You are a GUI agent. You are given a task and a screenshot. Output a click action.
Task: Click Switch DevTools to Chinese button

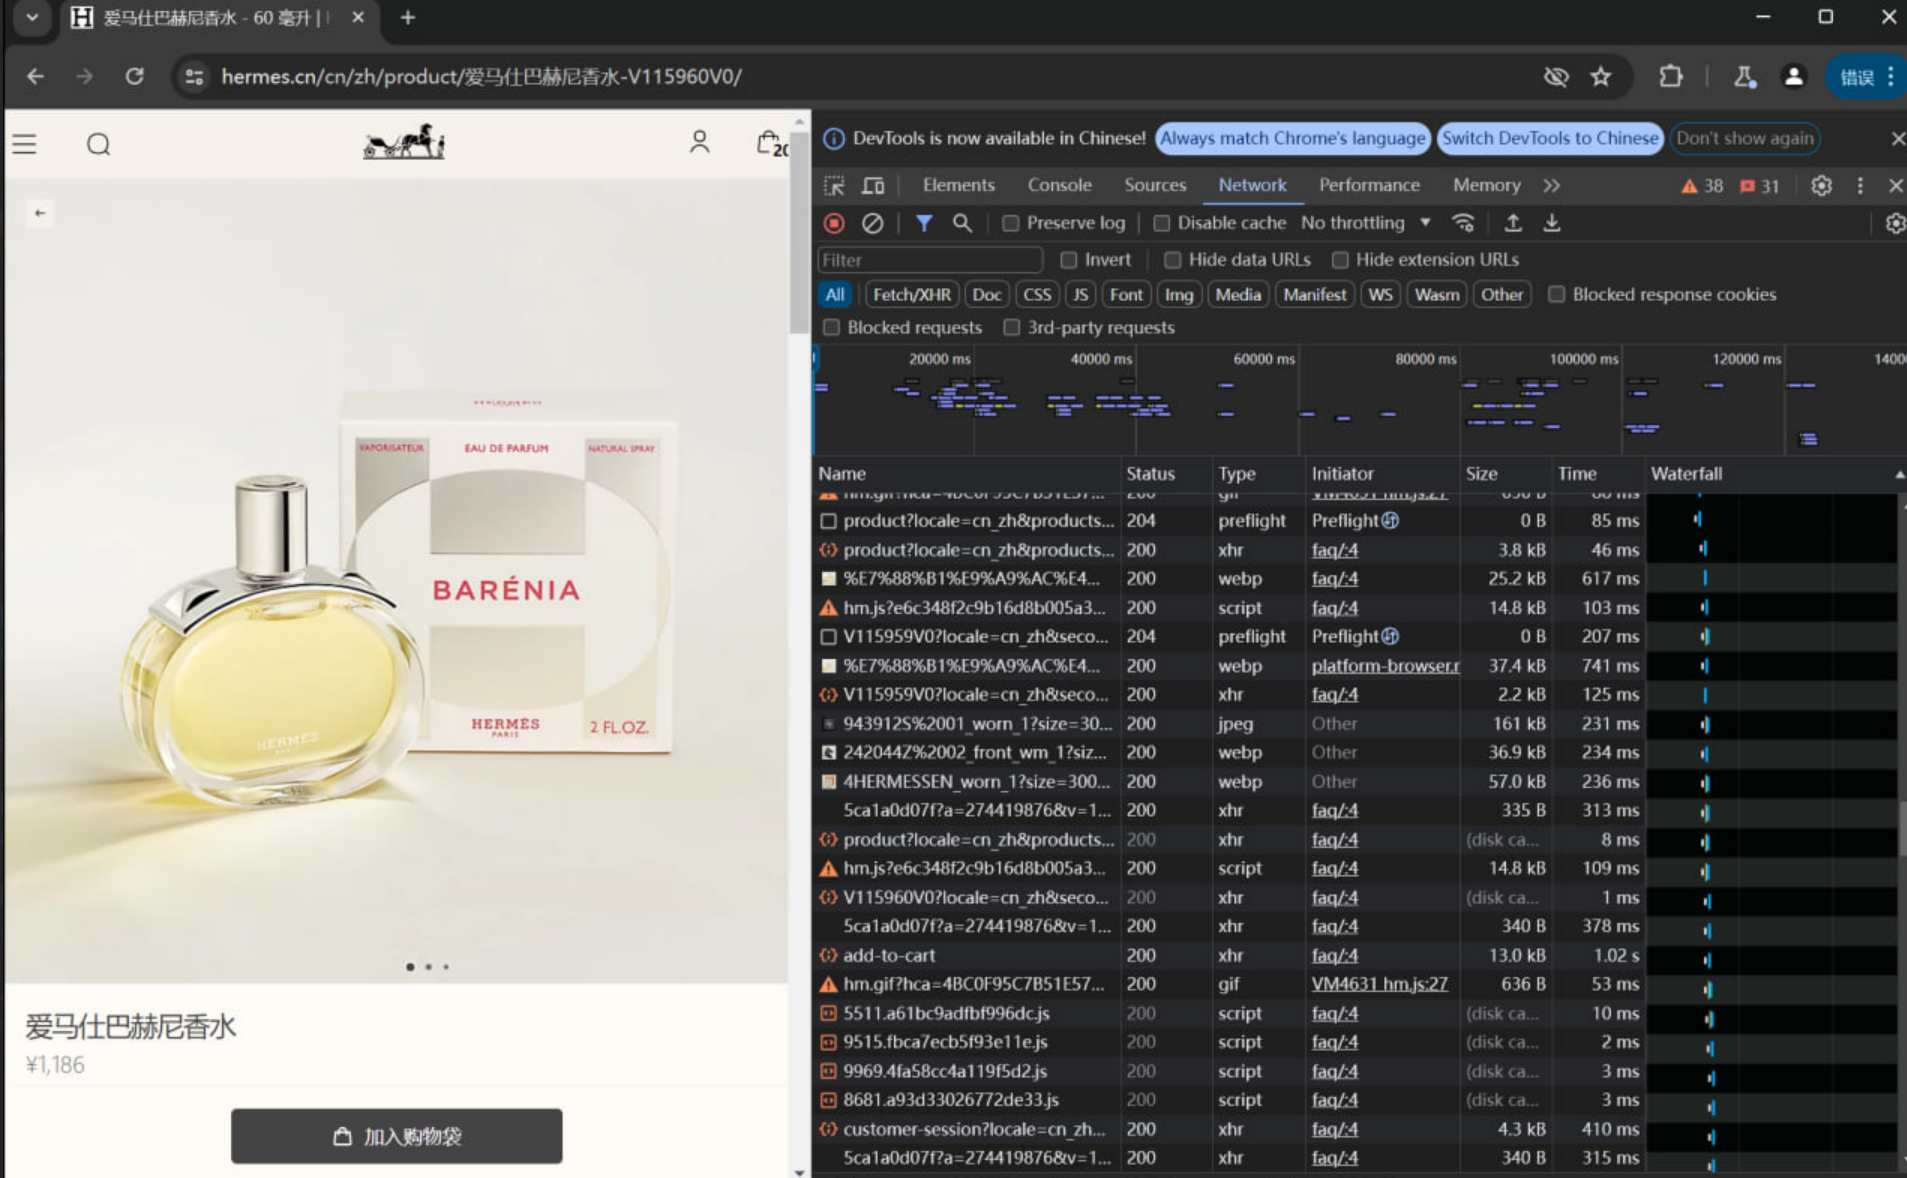(1548, 138)
